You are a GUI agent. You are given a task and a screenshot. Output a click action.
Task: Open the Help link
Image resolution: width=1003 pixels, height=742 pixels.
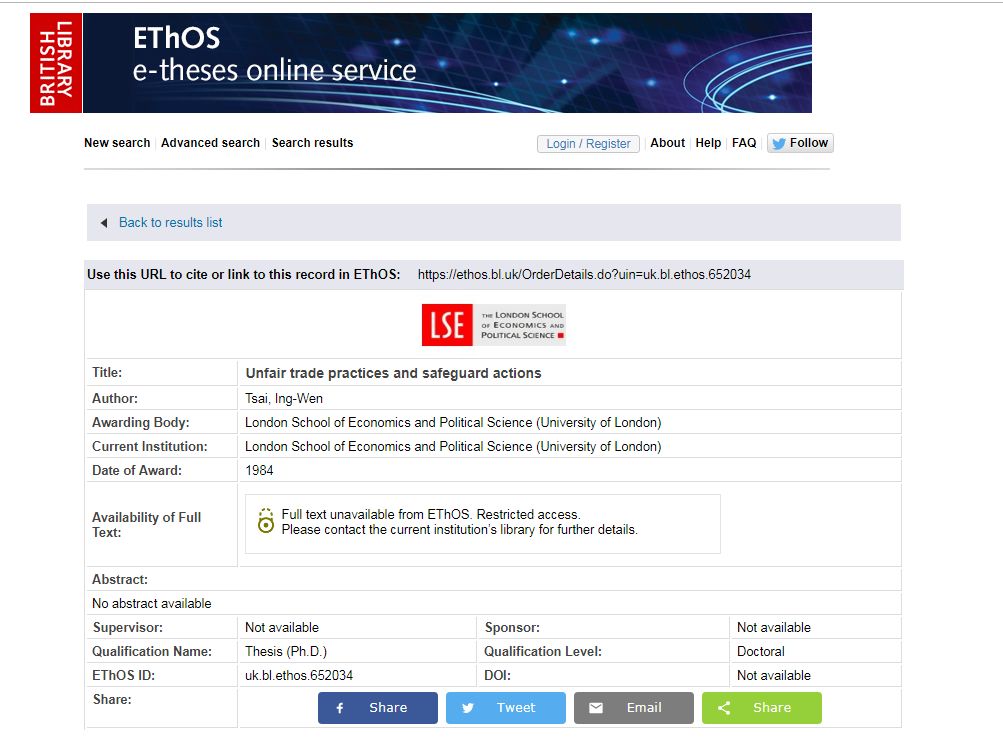point(708,143)
